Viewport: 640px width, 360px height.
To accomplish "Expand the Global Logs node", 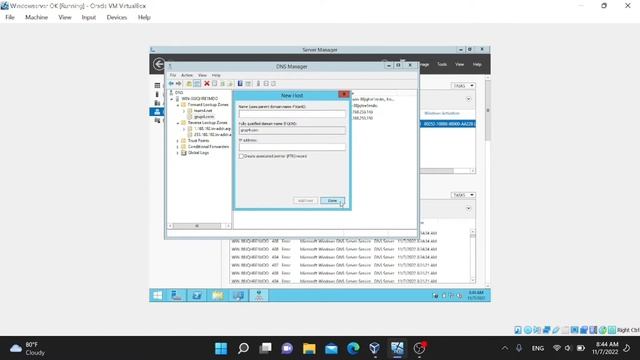I will [178, 153].
